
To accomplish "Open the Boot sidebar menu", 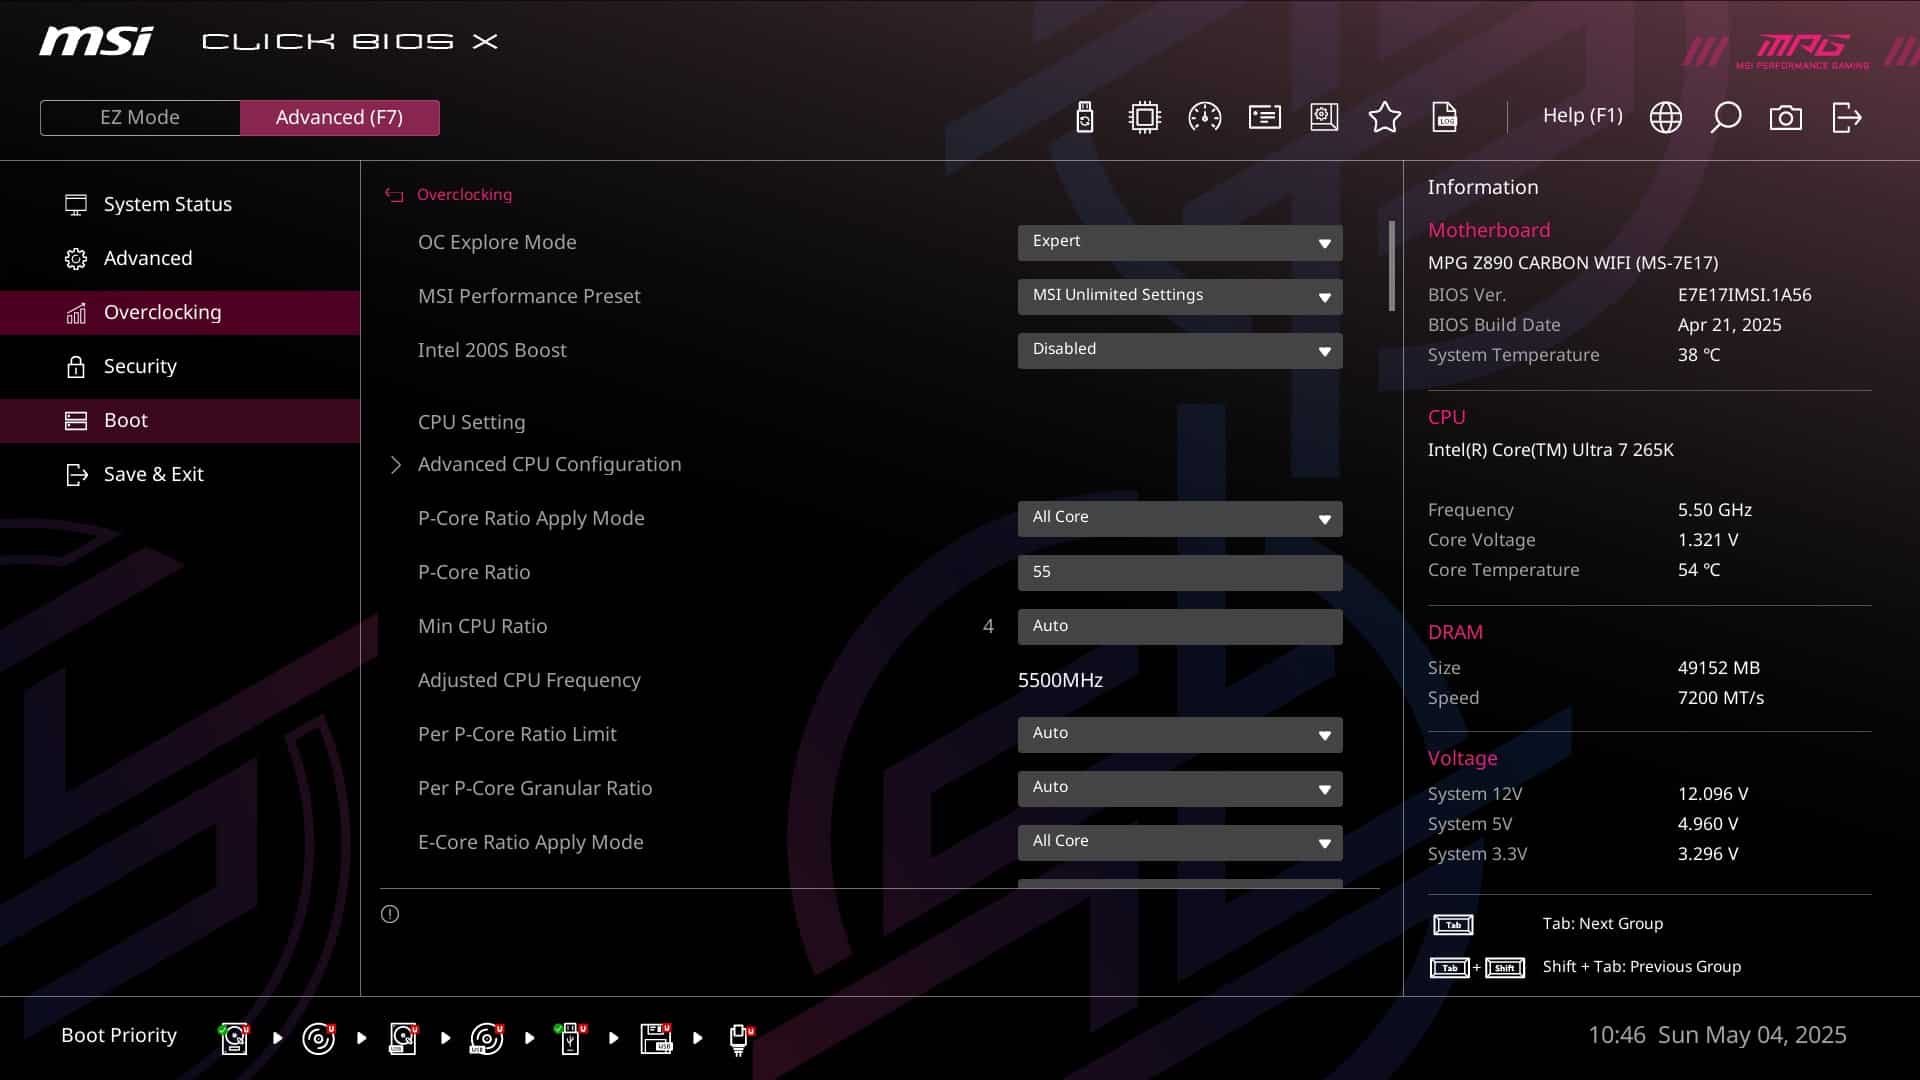I will click(180, 420).
